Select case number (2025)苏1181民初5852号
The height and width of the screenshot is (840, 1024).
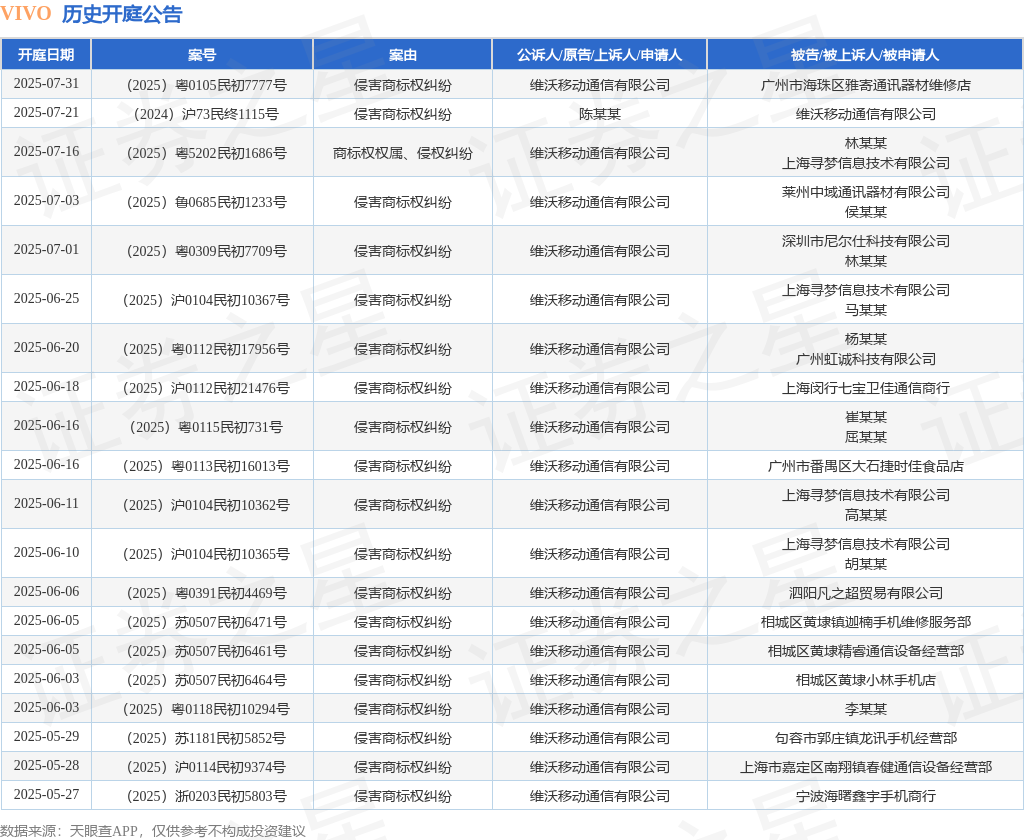coord(206,739)
